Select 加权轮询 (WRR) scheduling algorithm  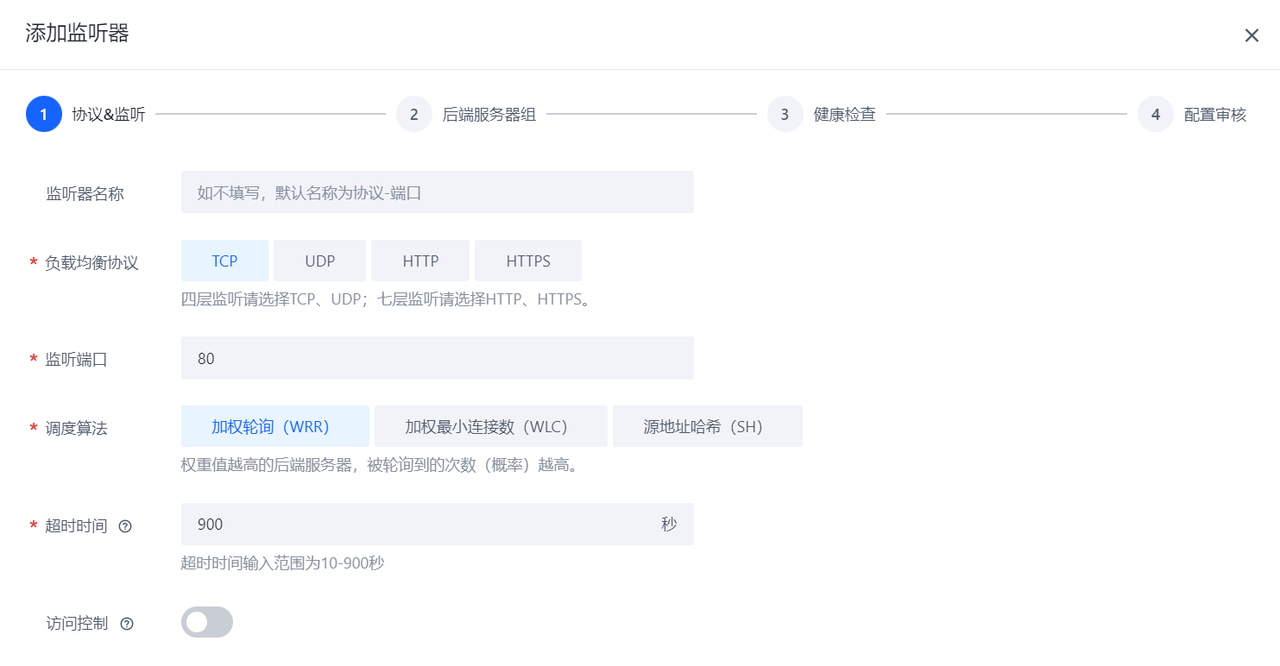tap(275, 426)
